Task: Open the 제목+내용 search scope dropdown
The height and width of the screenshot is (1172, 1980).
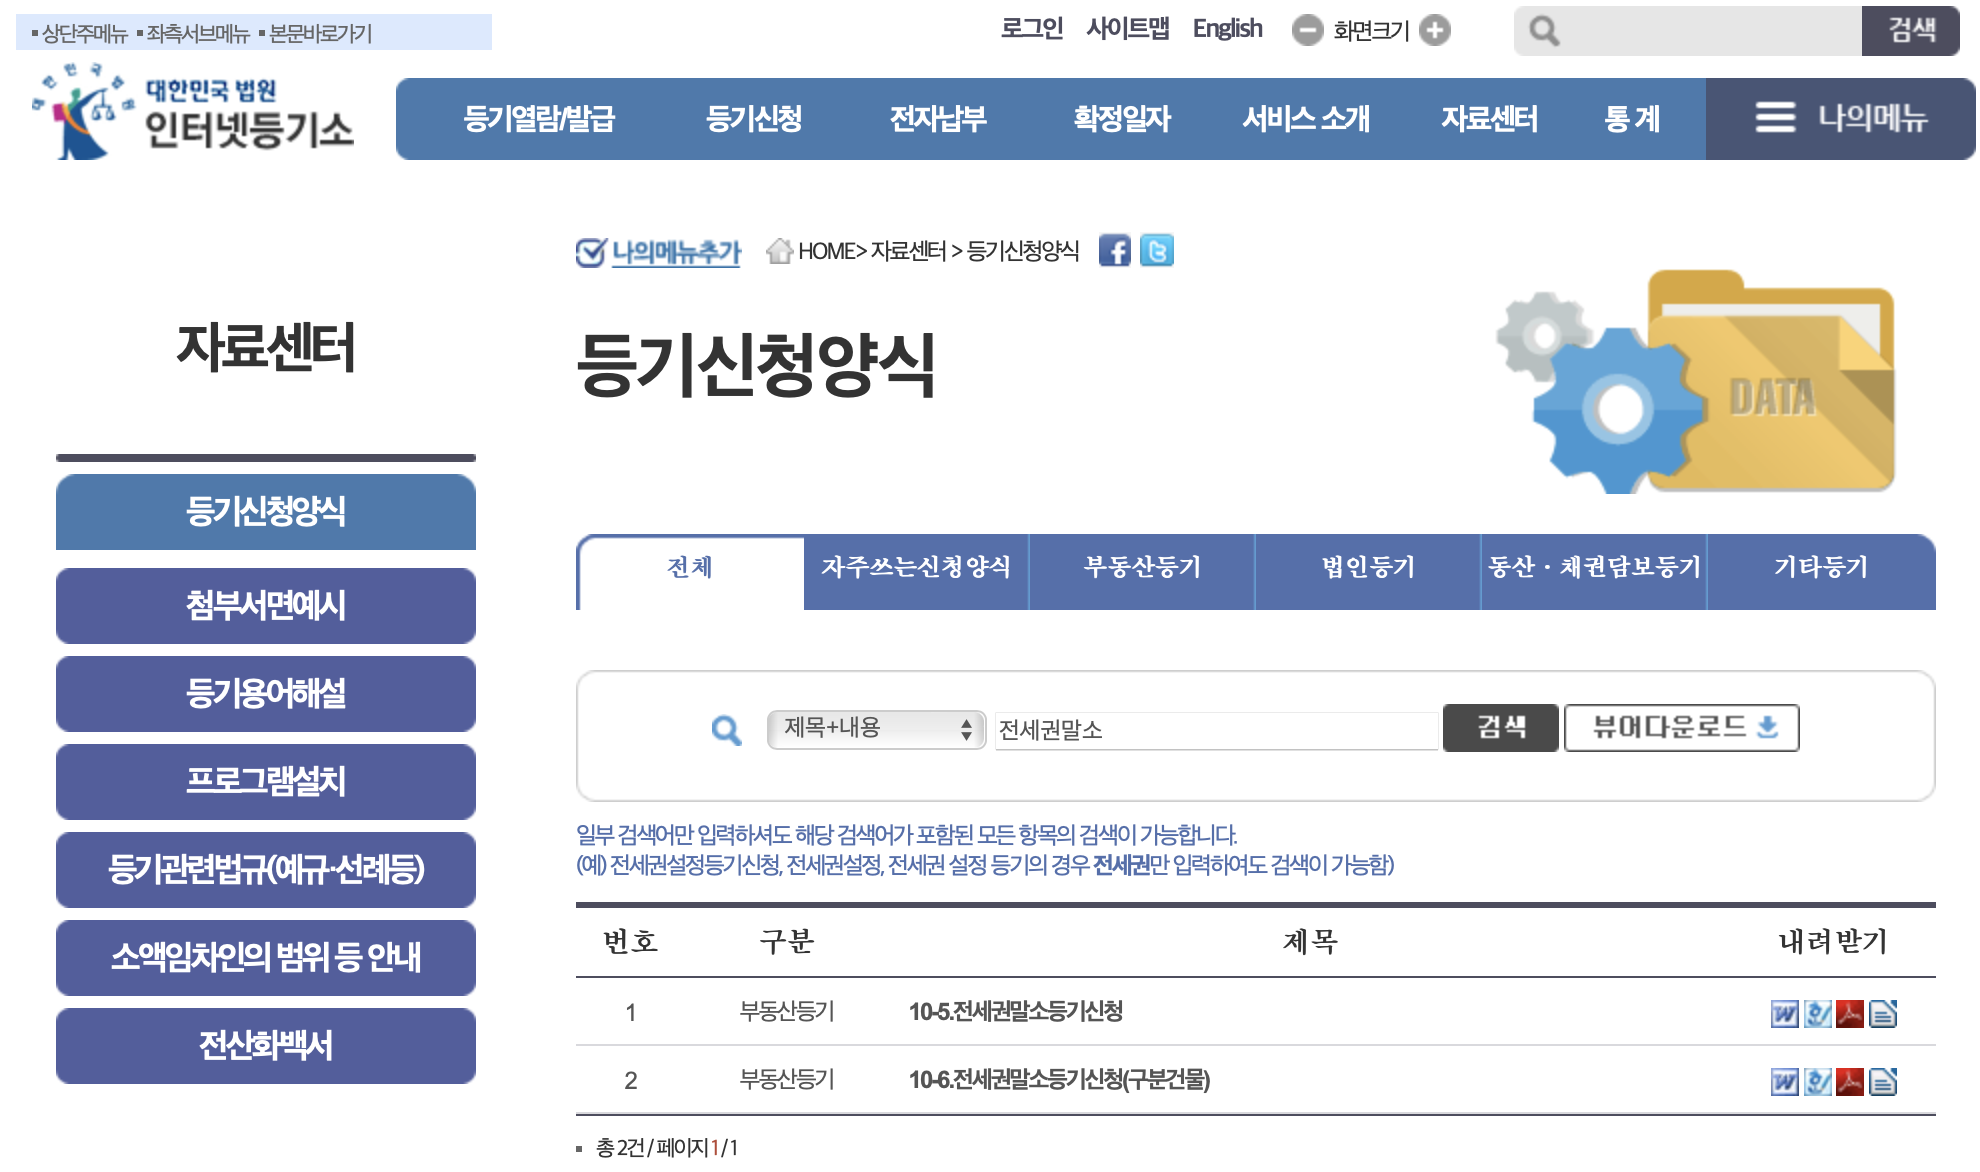Action: coord(876,729)
